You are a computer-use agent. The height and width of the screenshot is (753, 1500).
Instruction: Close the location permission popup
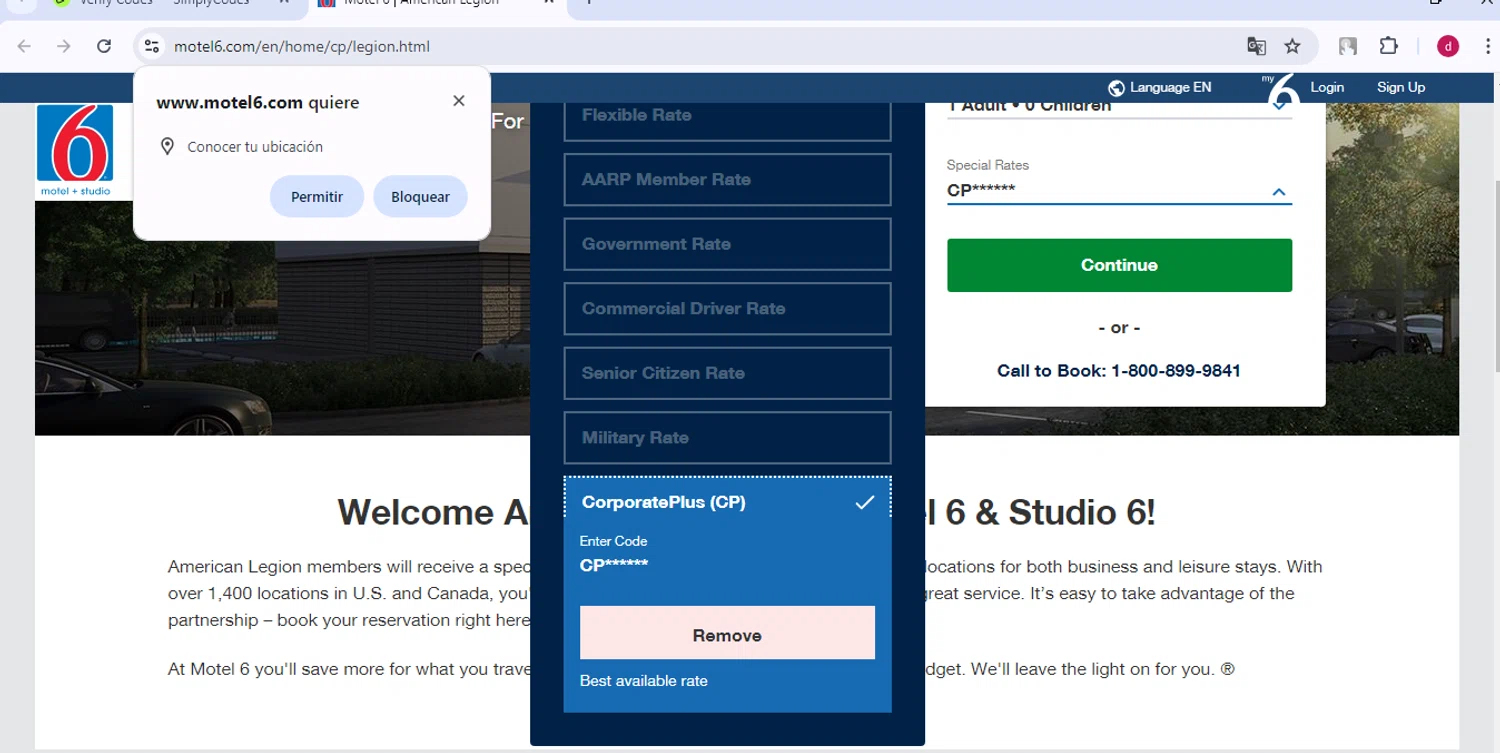pos(459,101)
